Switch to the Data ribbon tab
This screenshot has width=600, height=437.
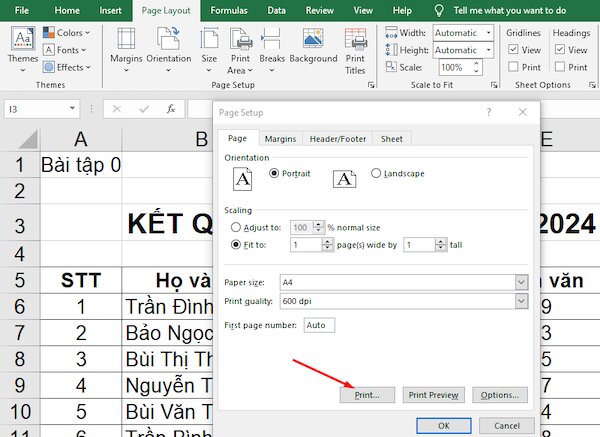click(x=276, y=10)
